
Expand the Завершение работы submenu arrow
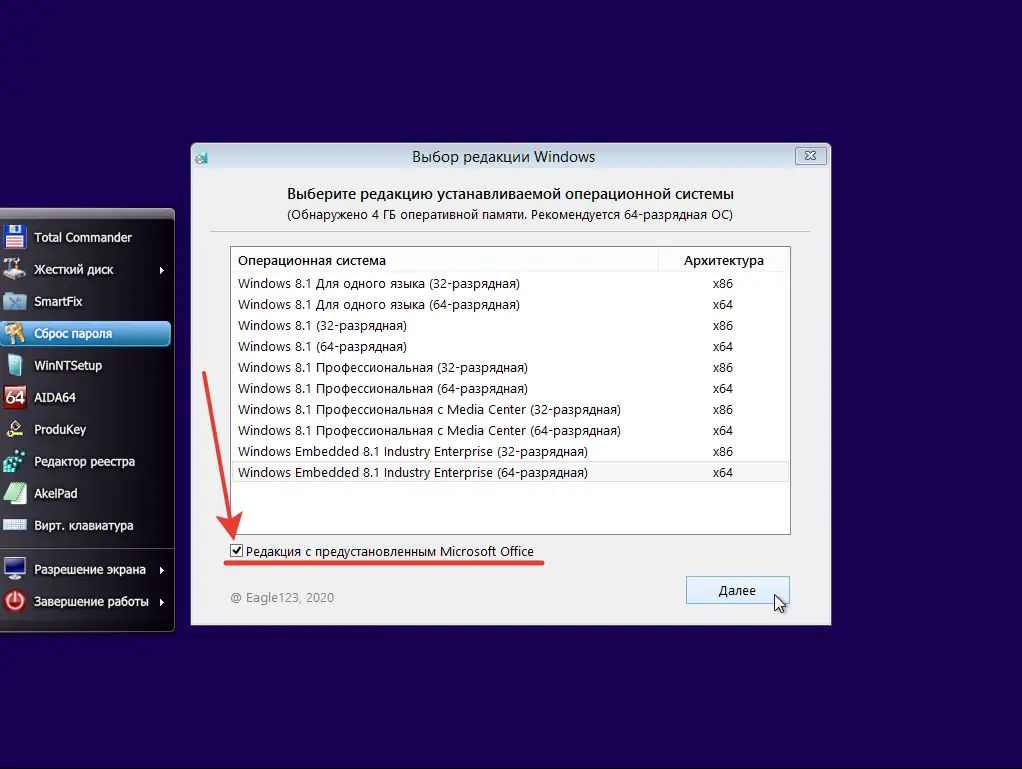(162, 602)
